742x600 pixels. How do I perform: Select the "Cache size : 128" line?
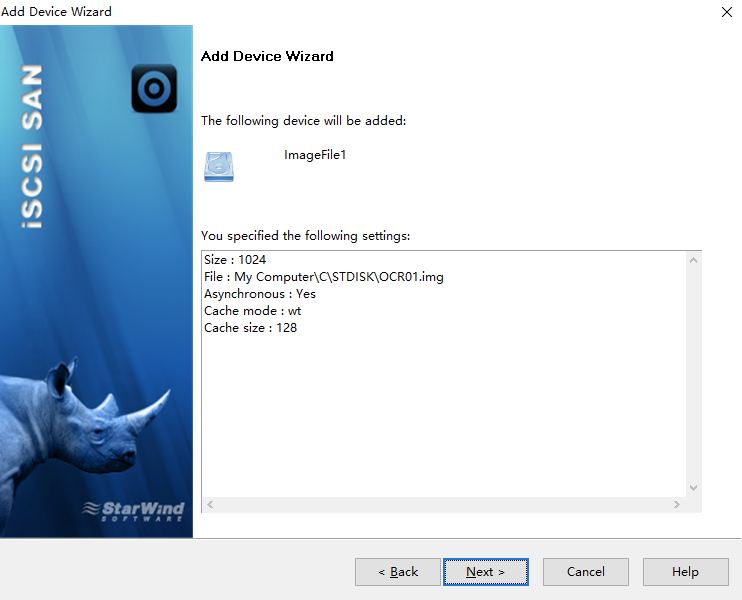[250, 328]
